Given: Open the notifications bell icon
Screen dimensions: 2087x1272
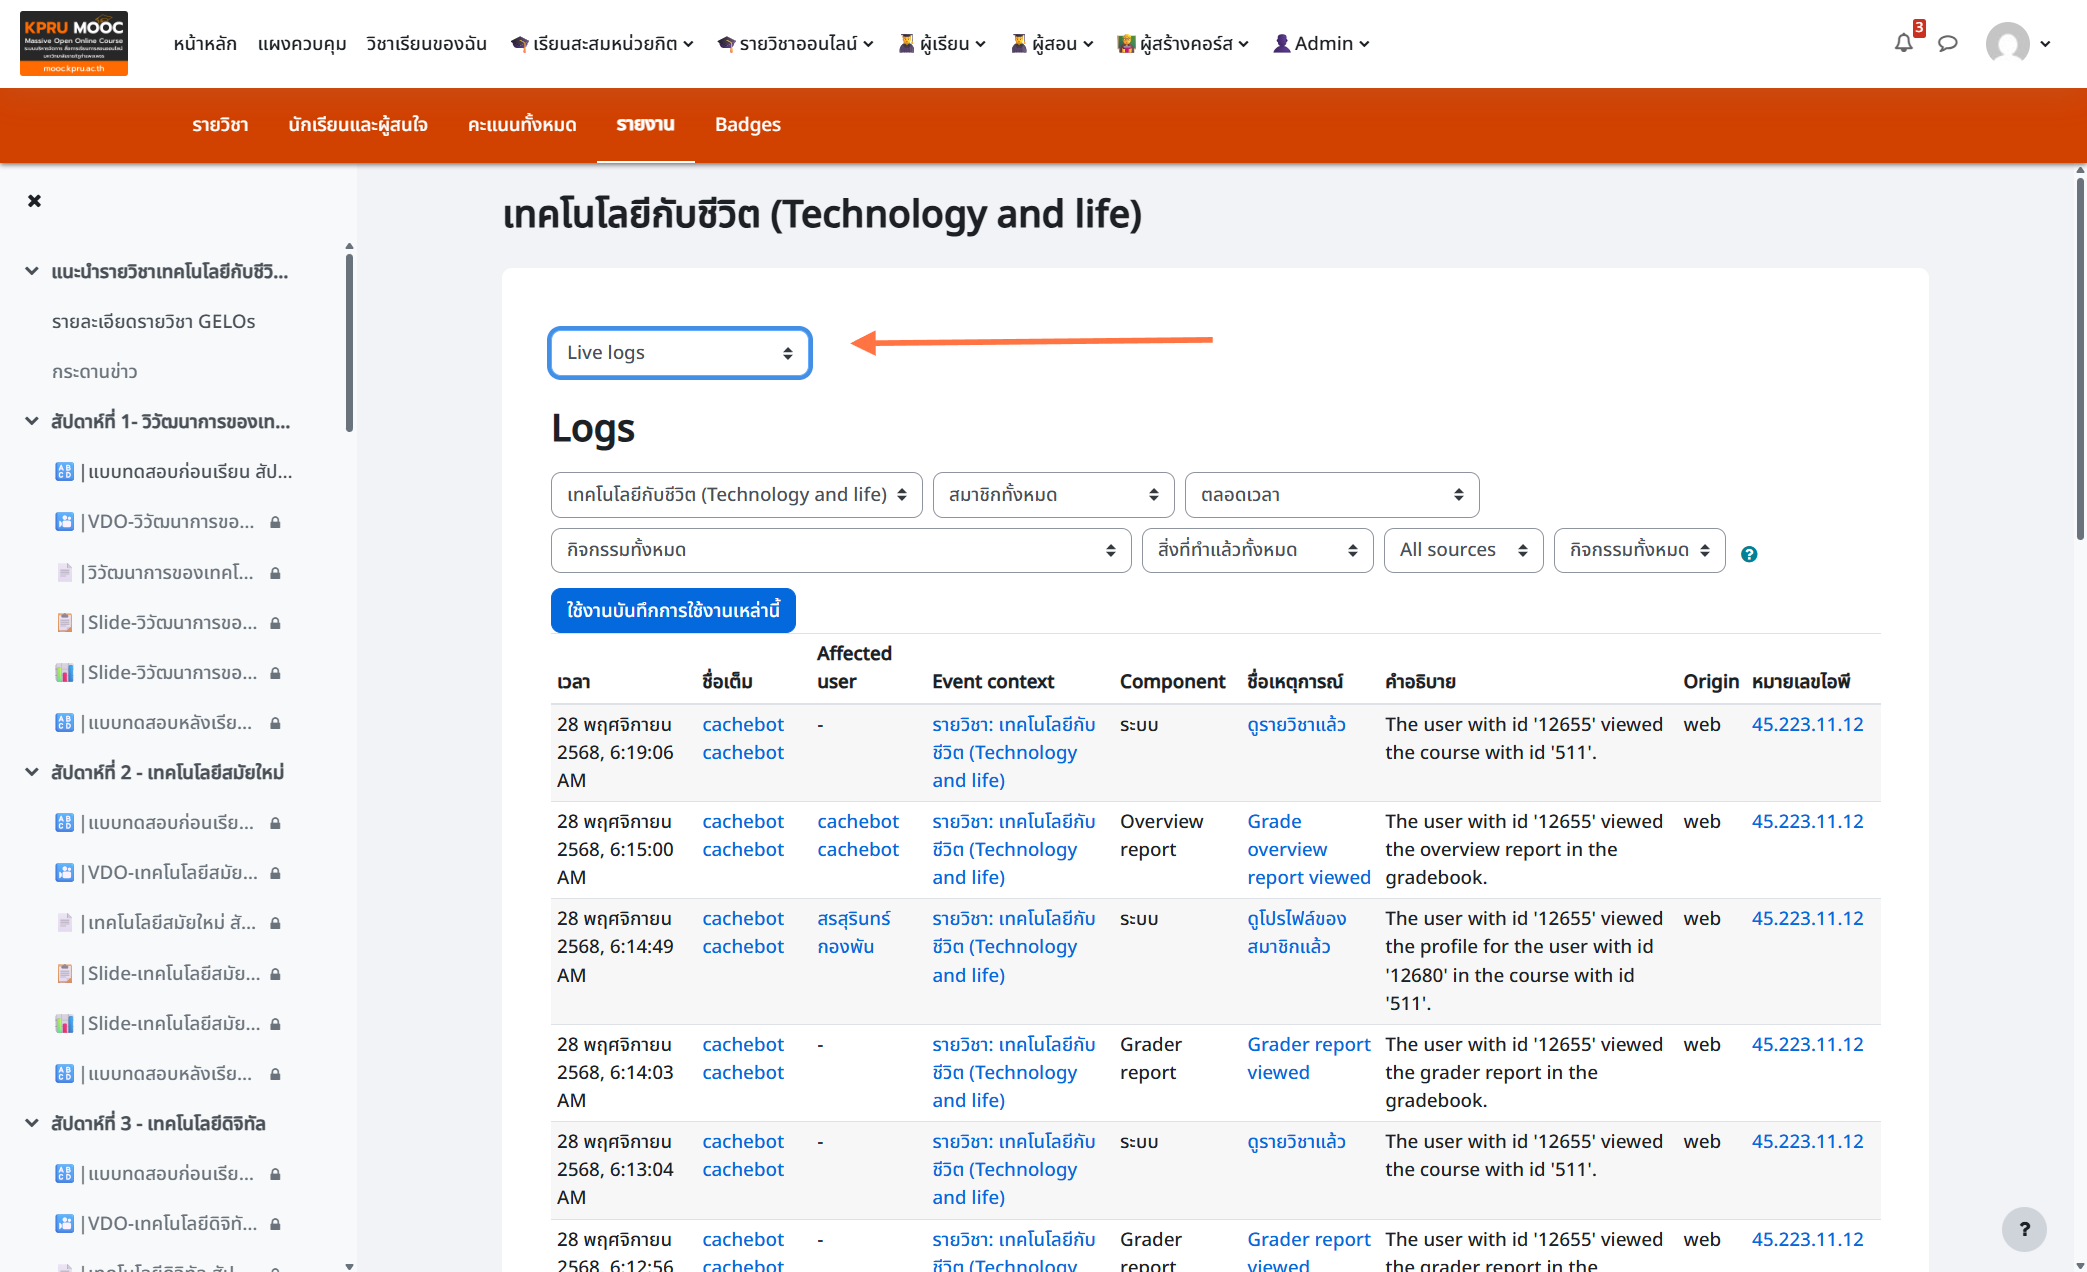Looking at the screenshot, I should coord(1903,43).
